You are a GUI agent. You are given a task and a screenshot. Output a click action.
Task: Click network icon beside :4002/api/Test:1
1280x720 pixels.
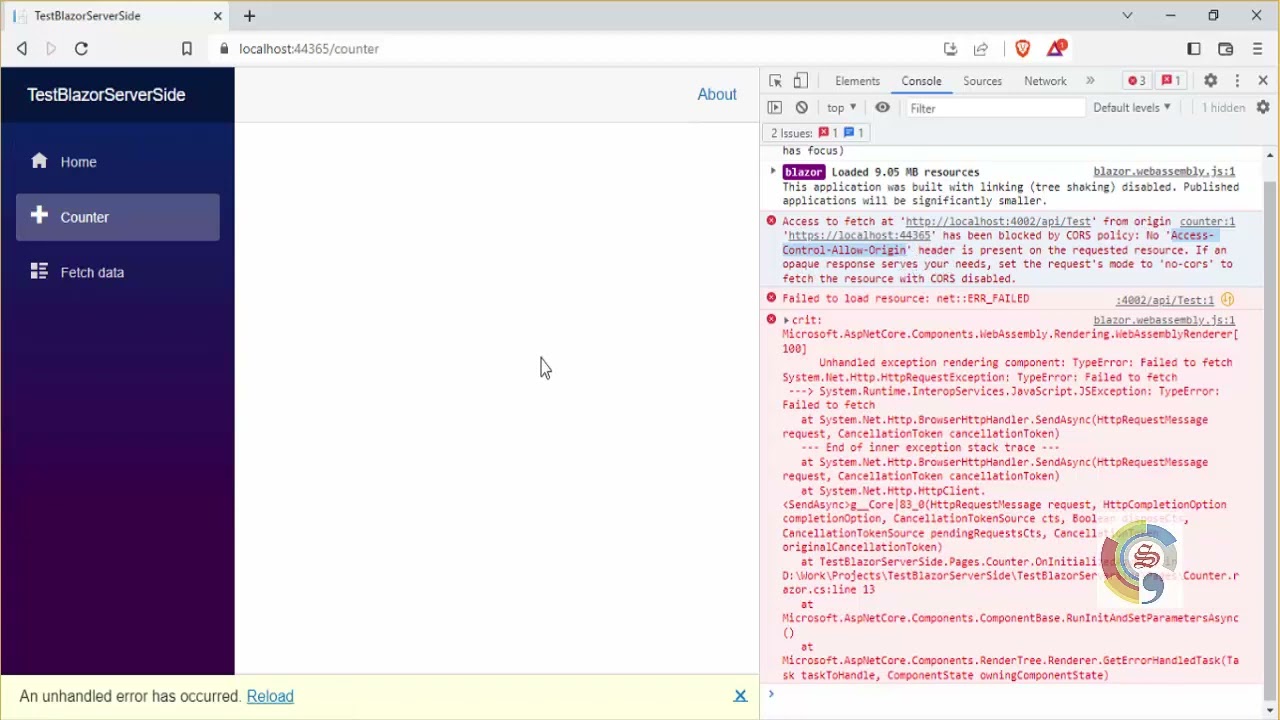click(x=1227, y=300)
